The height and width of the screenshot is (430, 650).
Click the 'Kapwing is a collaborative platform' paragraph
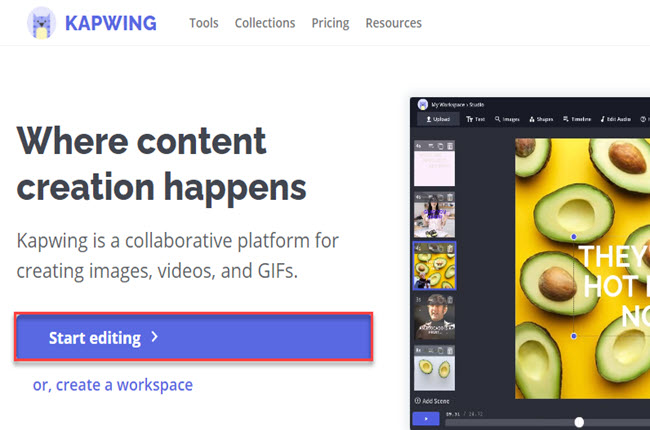tap(177, 255)
